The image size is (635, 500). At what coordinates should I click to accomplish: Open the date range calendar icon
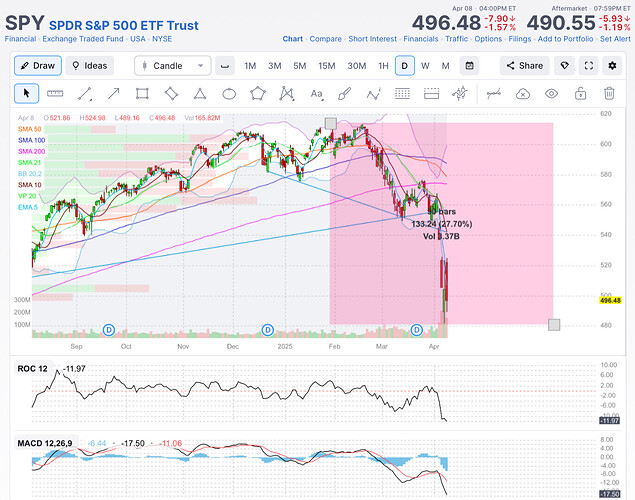469,66
